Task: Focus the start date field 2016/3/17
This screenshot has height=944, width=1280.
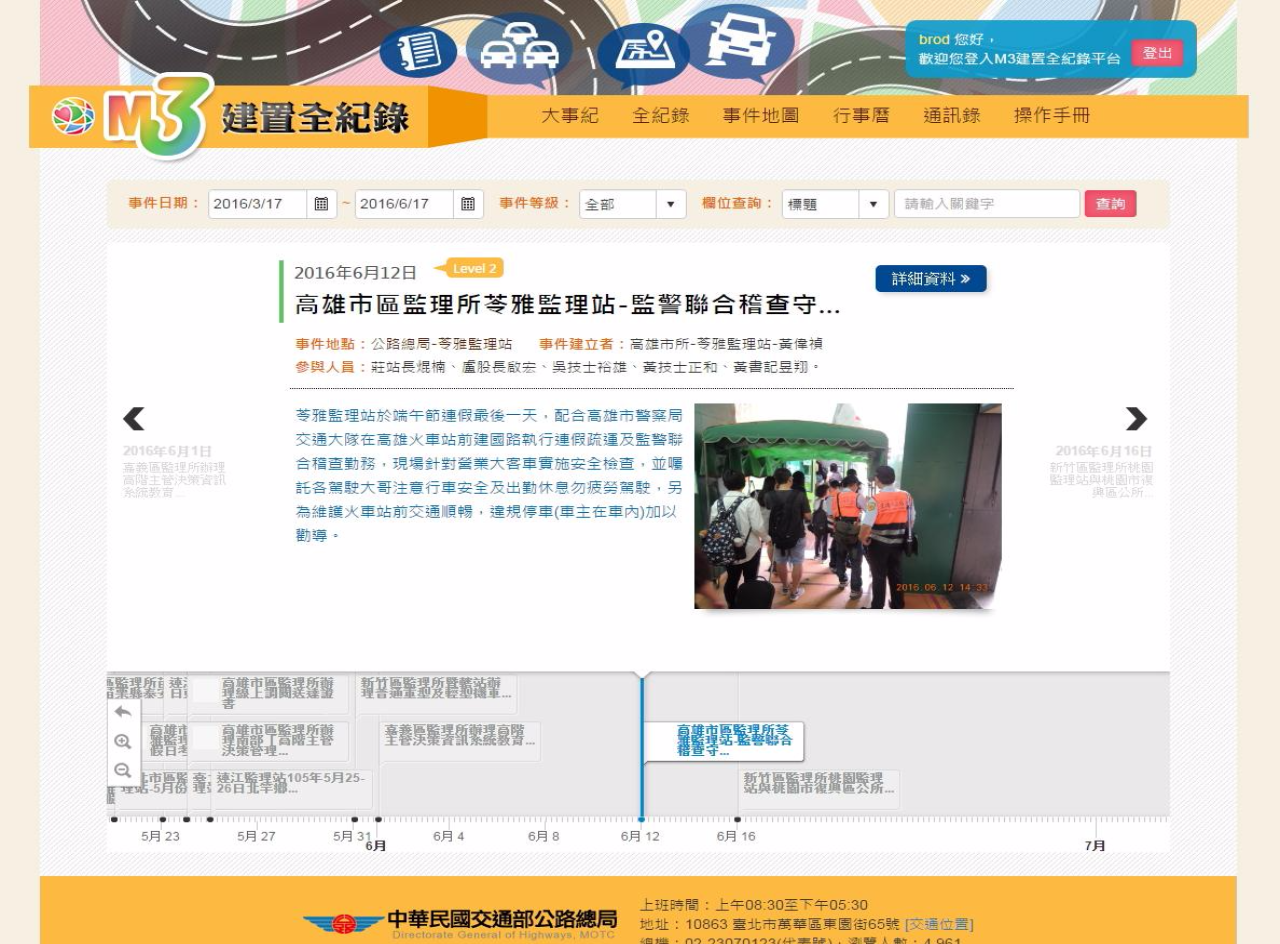Action: [x=258, y=204]
